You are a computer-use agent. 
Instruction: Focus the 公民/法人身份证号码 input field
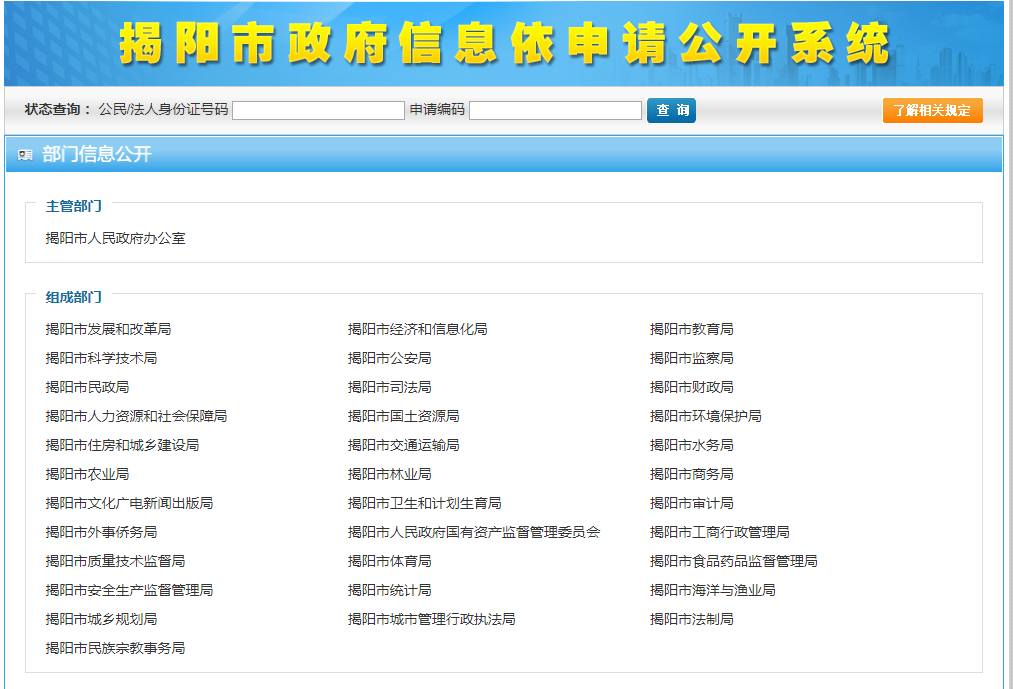319,111
